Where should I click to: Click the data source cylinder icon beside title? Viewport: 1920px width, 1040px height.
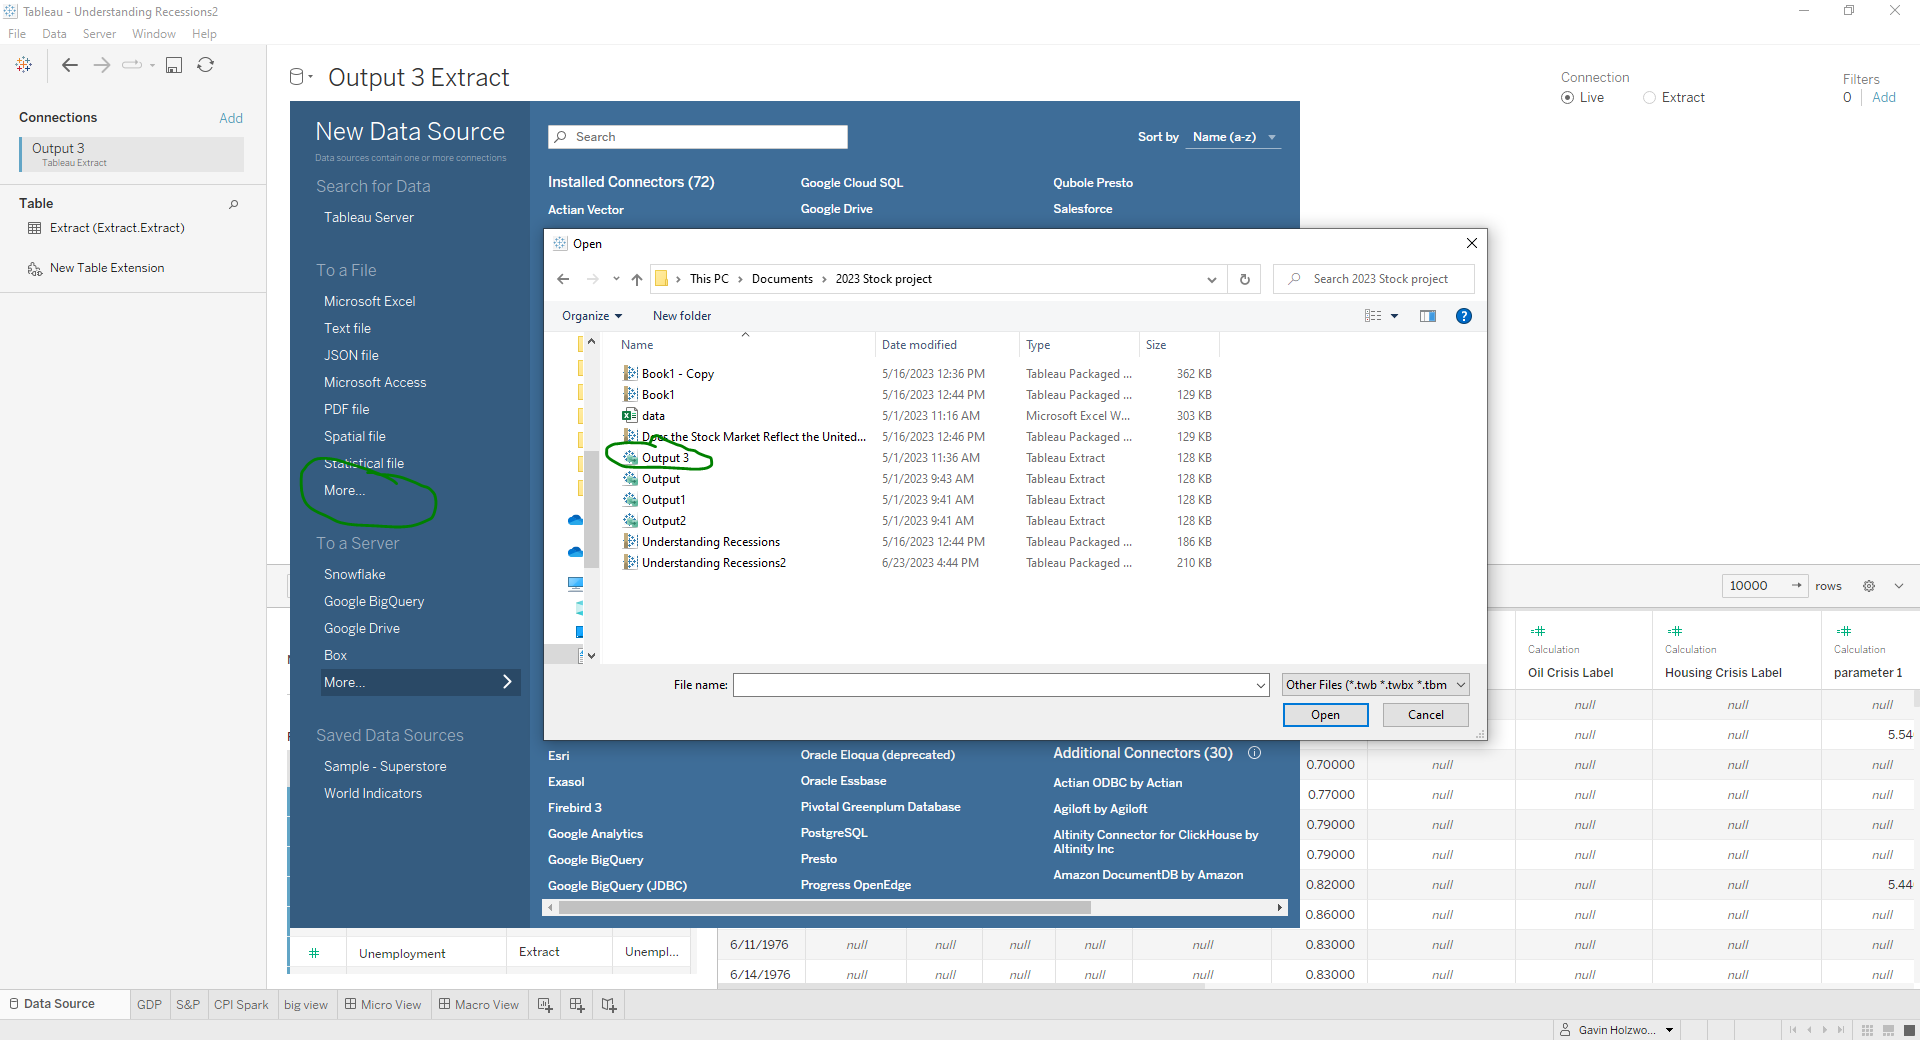296,77
